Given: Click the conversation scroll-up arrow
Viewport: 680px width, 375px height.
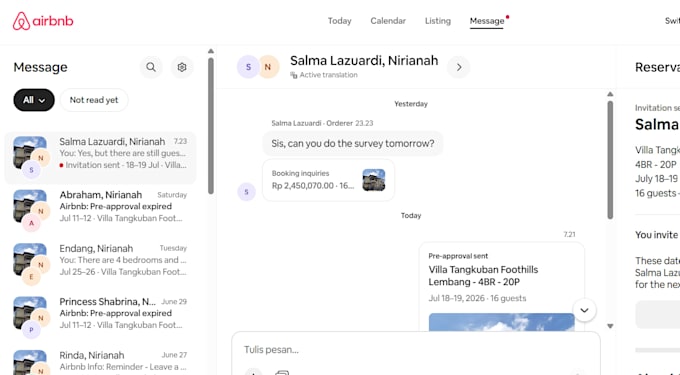Looking at the screenshot, I should [610, 94].
